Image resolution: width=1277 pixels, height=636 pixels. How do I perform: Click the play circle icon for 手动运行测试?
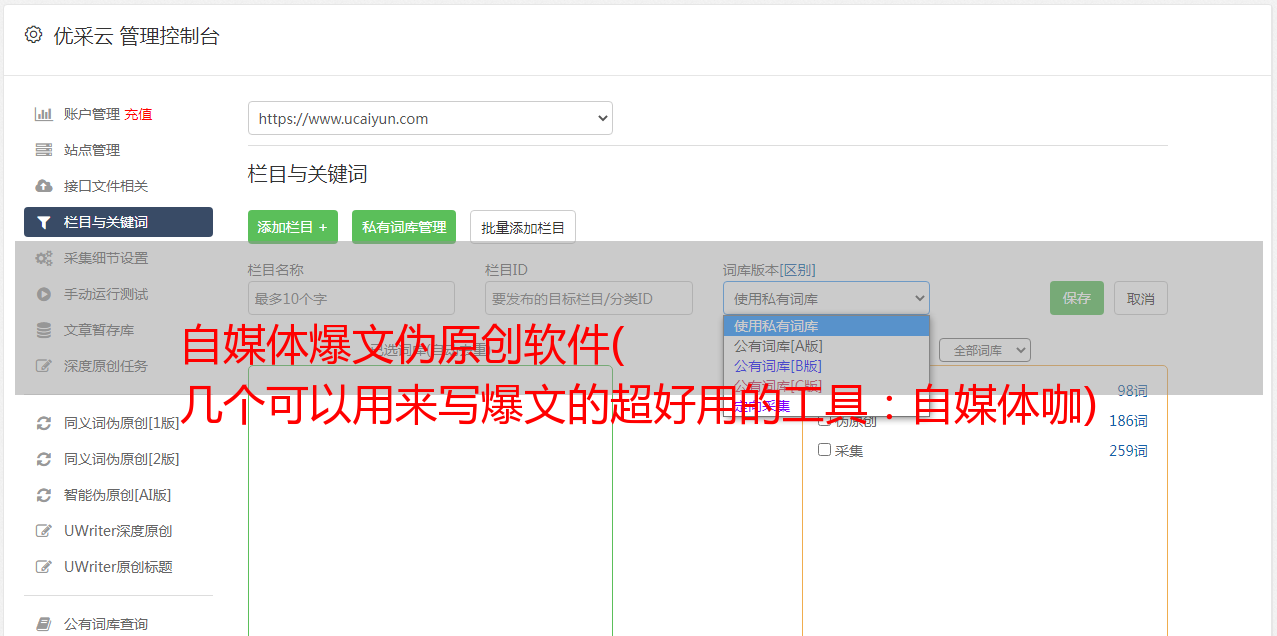coord(44,294)
